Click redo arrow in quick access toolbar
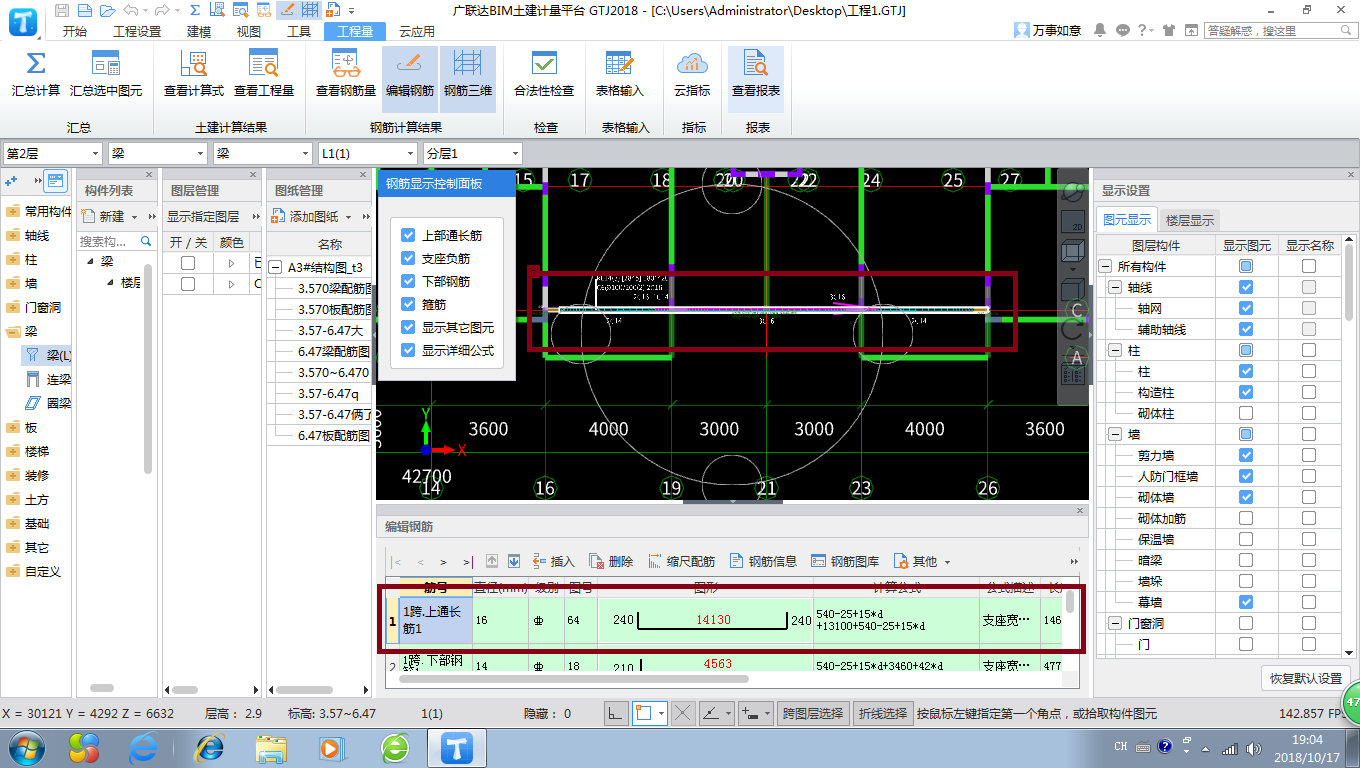1360x768 pixels. tap(160, 10)
